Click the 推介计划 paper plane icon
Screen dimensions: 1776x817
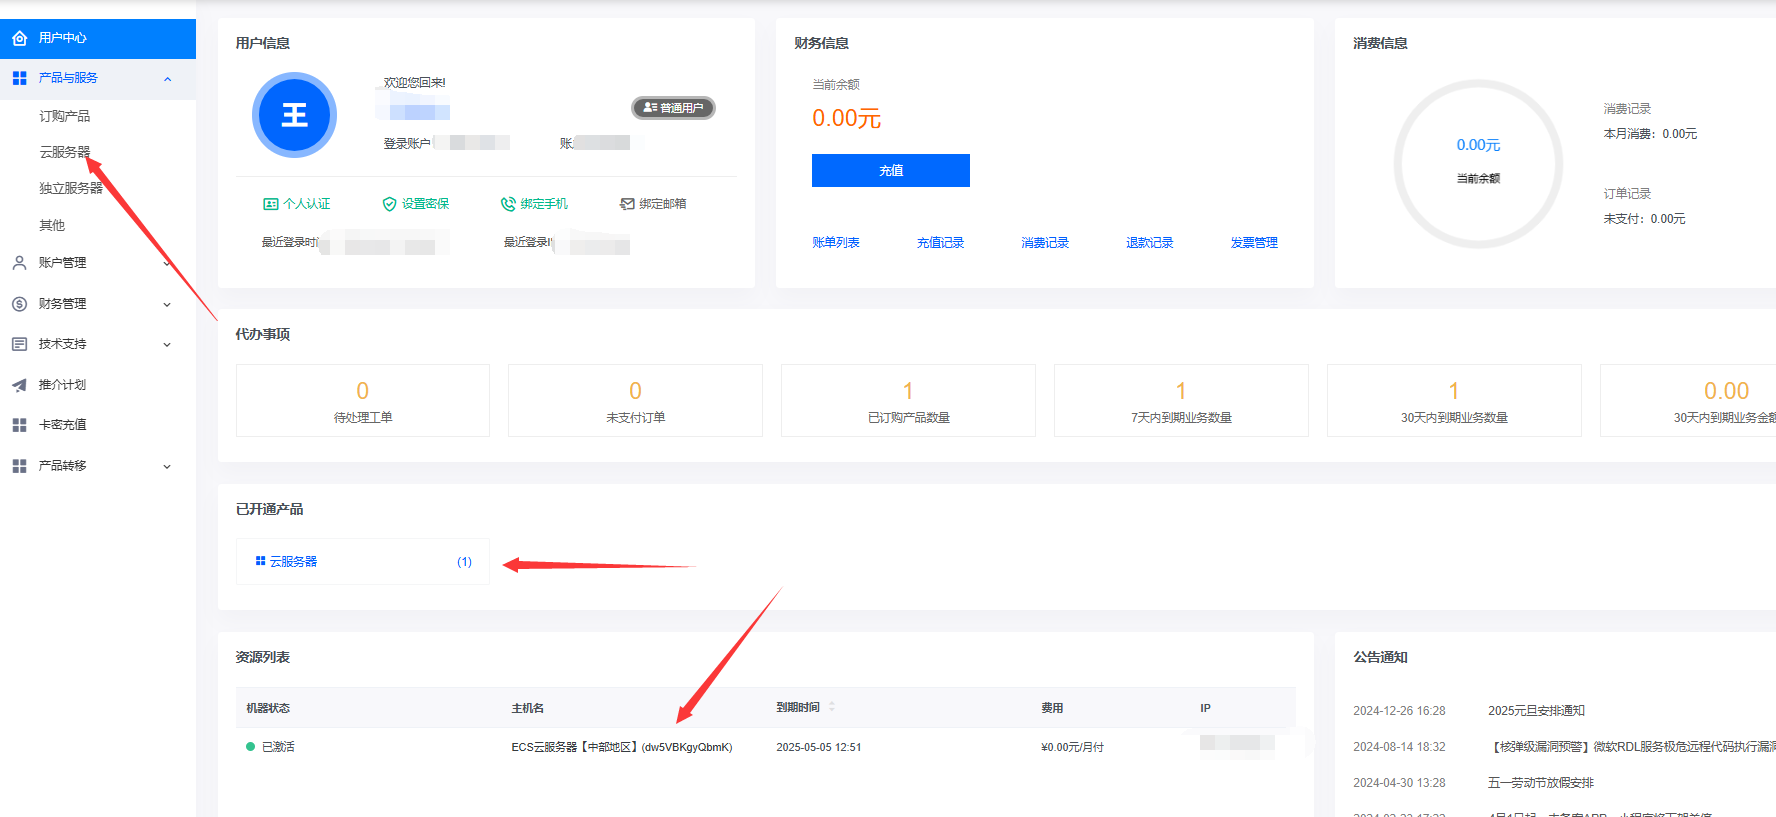(19, 385)
